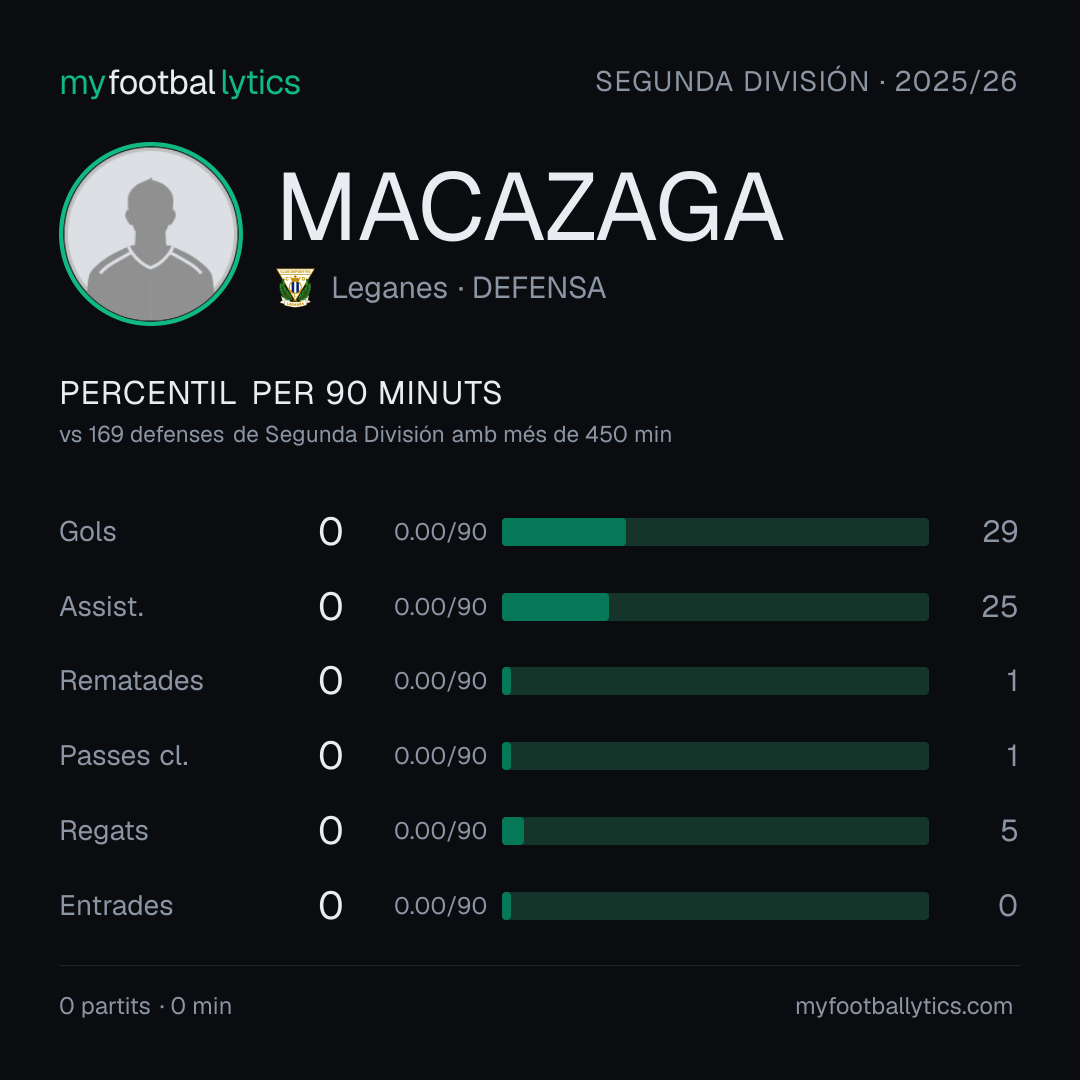Click the Leganes club crest icon
This screenshot has height=1080, width=1080.
point(295,287)
